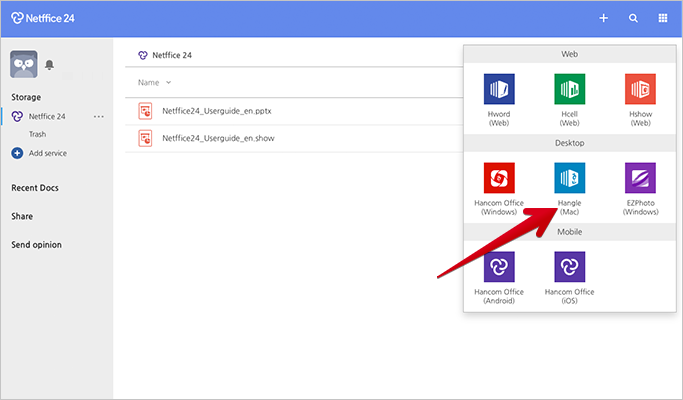Click the pptx file icon for Netffice24_Userguide_en.pptx
The height and width of the screenshot is (400, 683).
point(145,111)
